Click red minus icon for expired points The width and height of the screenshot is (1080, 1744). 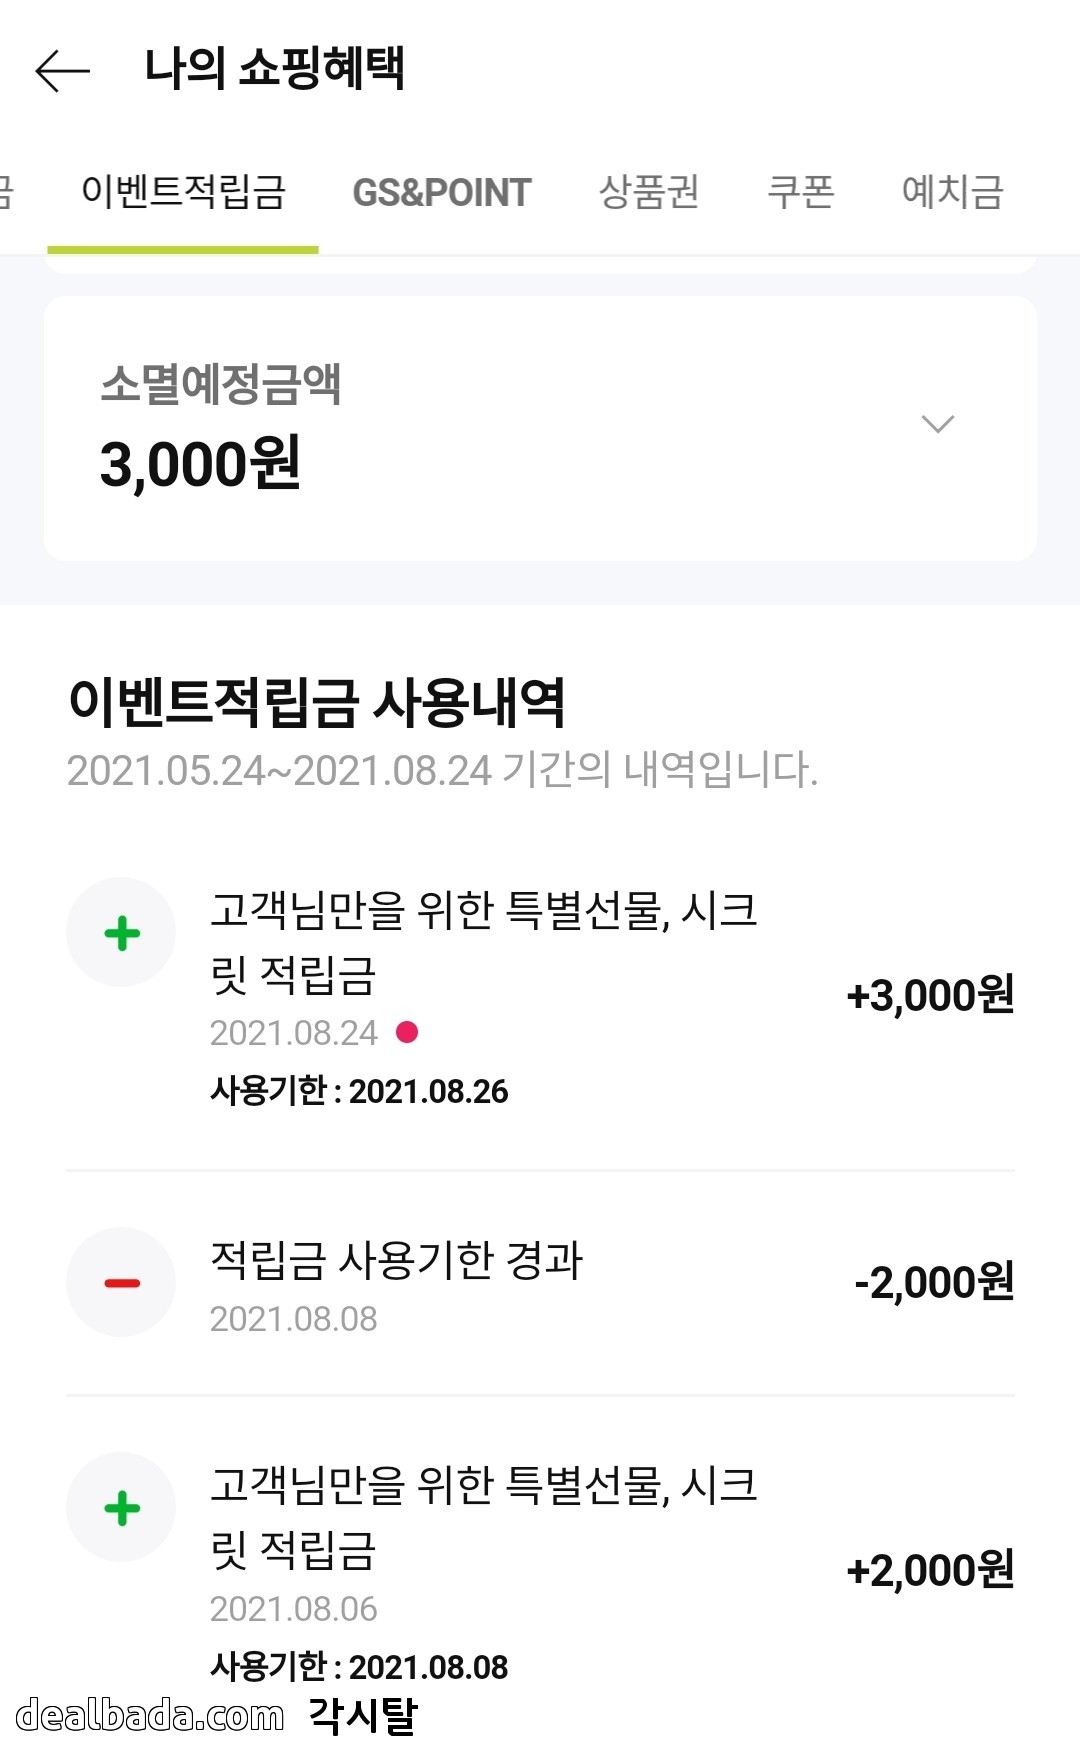(x=122, y=1282)
